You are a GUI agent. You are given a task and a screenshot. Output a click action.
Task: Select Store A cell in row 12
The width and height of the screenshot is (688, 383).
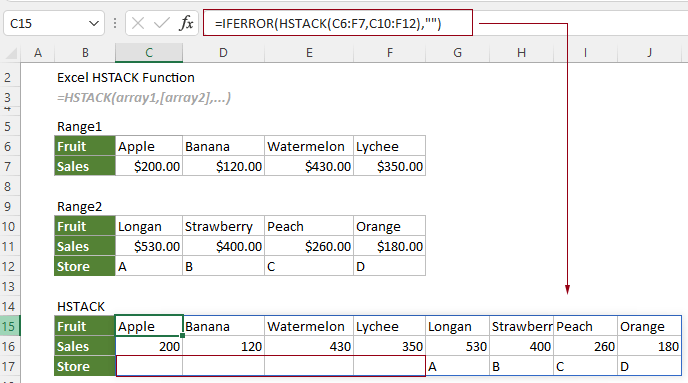pos(149,266)
